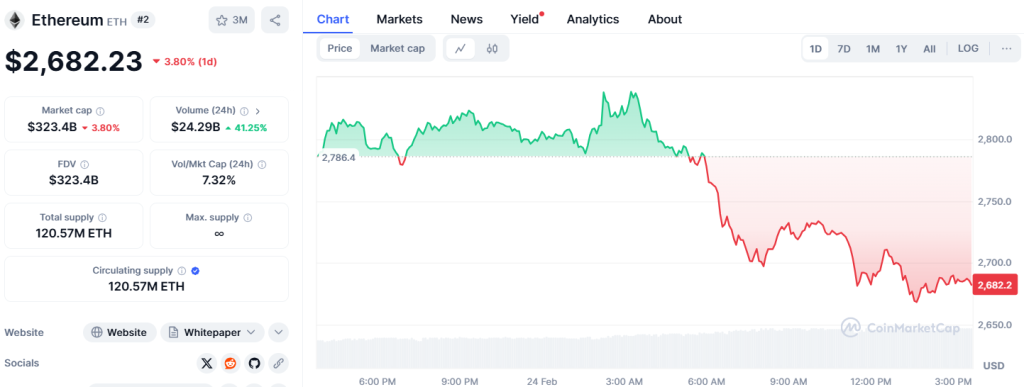Click the star watchlist button showing 3M

point(231,20)
